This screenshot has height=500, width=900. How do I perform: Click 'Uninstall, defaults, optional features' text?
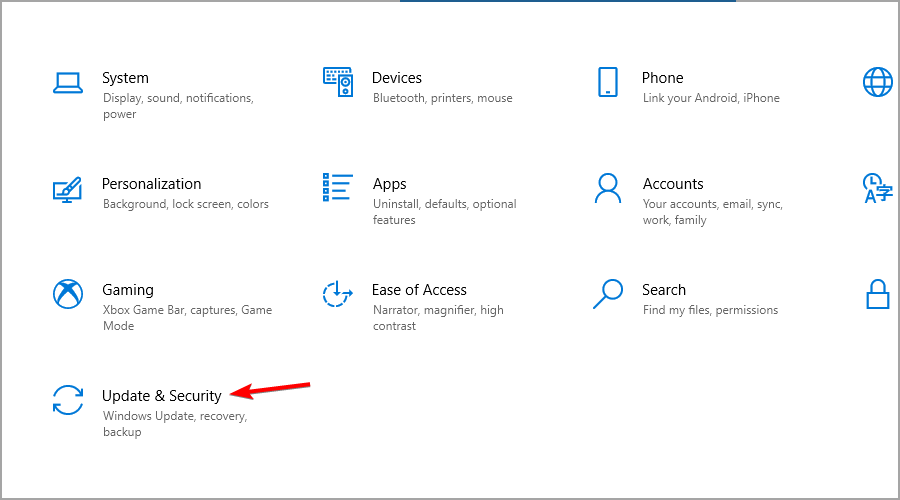(x=445, y=212)
